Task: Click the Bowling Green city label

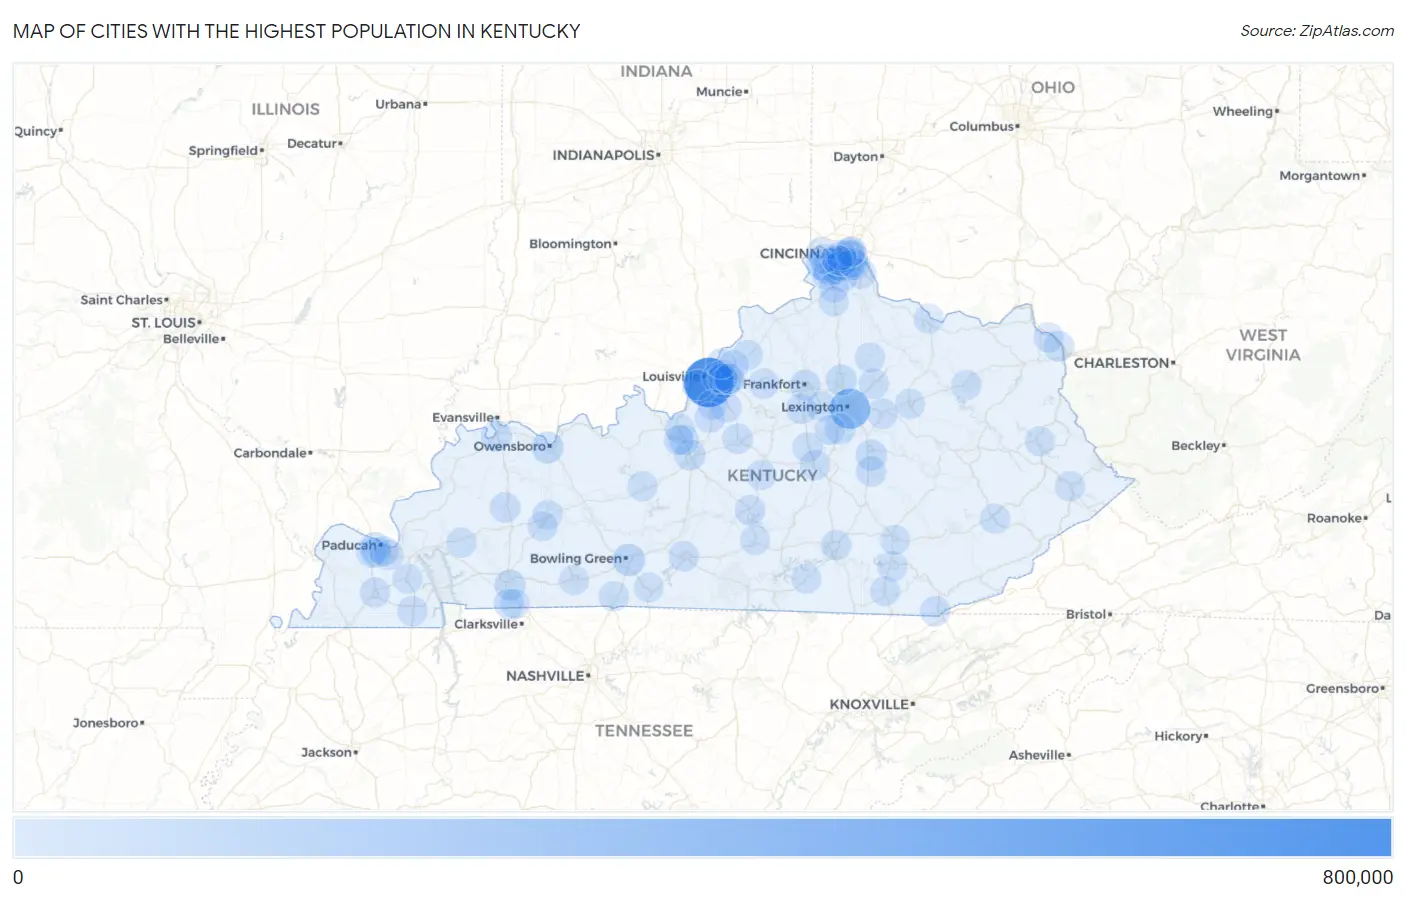Action: pos(576,558)
